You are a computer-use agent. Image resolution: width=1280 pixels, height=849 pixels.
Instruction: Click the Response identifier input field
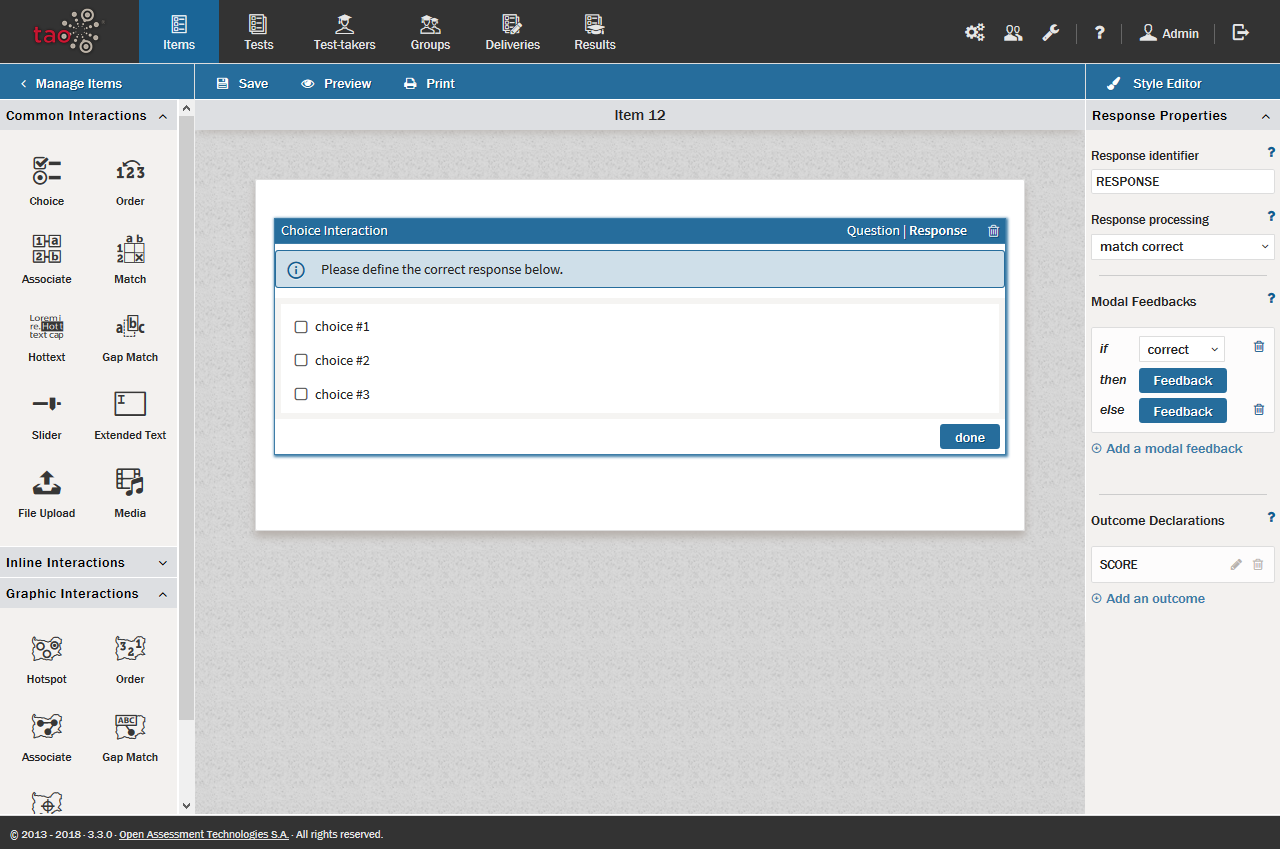point(1182,182)
